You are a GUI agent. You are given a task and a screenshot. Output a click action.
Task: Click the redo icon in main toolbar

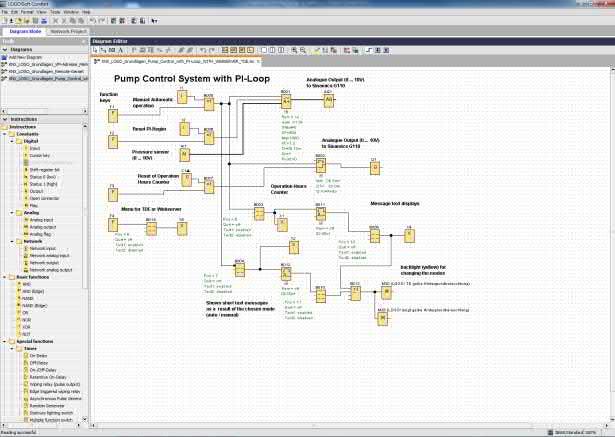(x=102, y=21)
